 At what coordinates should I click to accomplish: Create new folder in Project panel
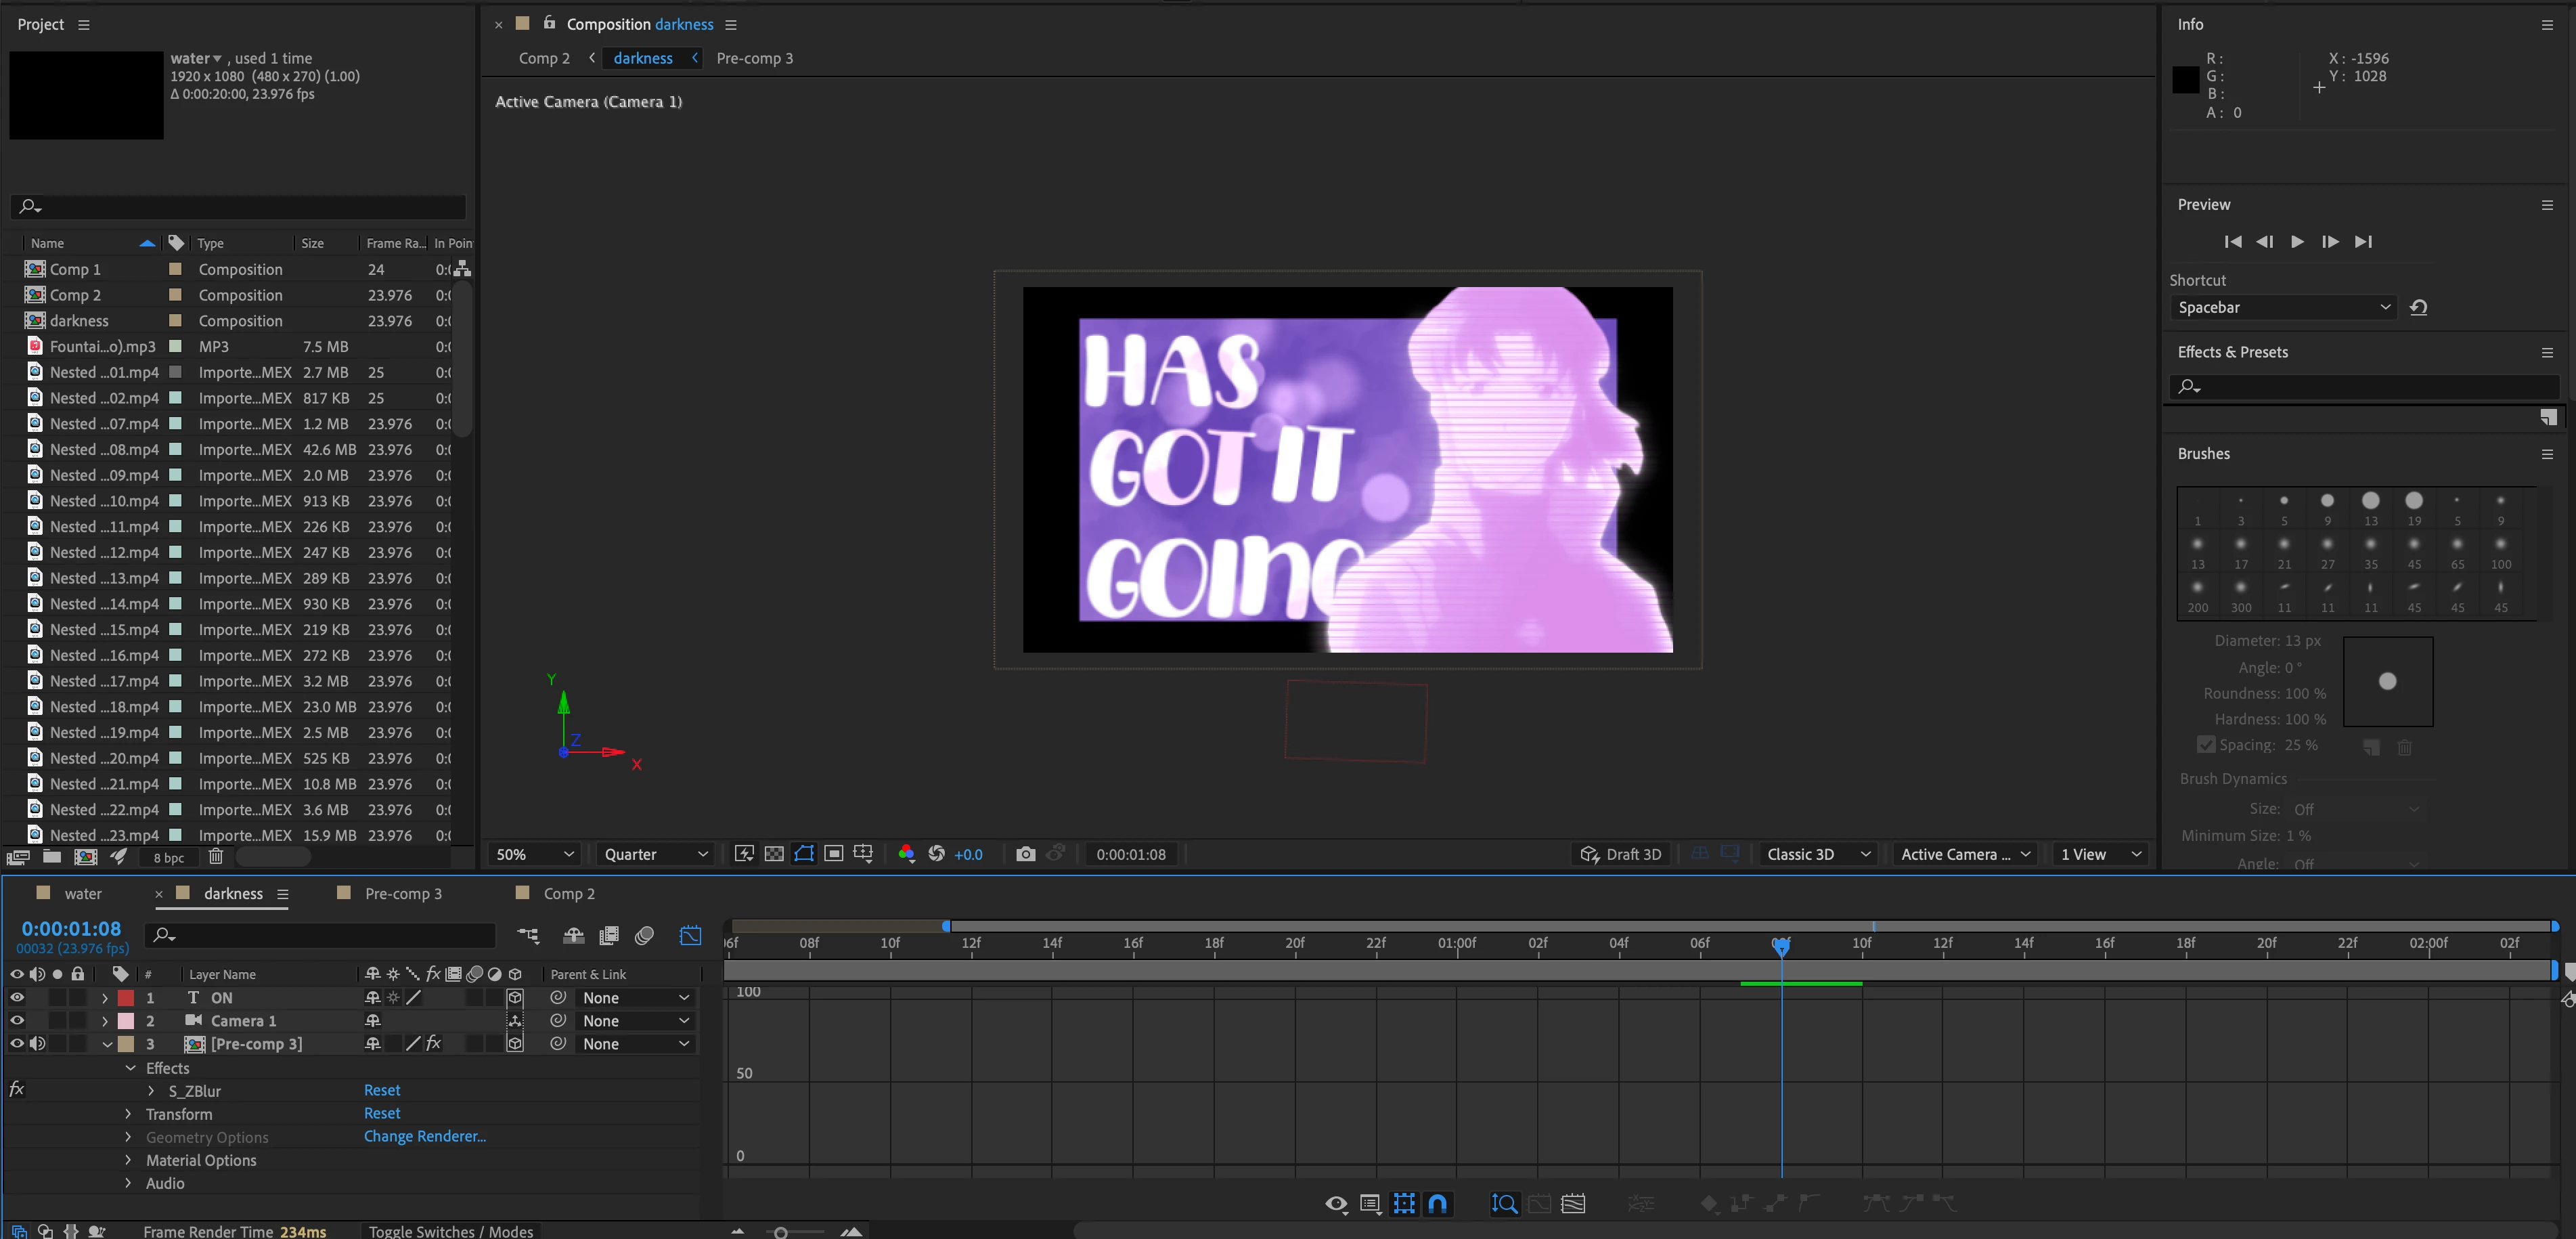click(x=52, y=857)
